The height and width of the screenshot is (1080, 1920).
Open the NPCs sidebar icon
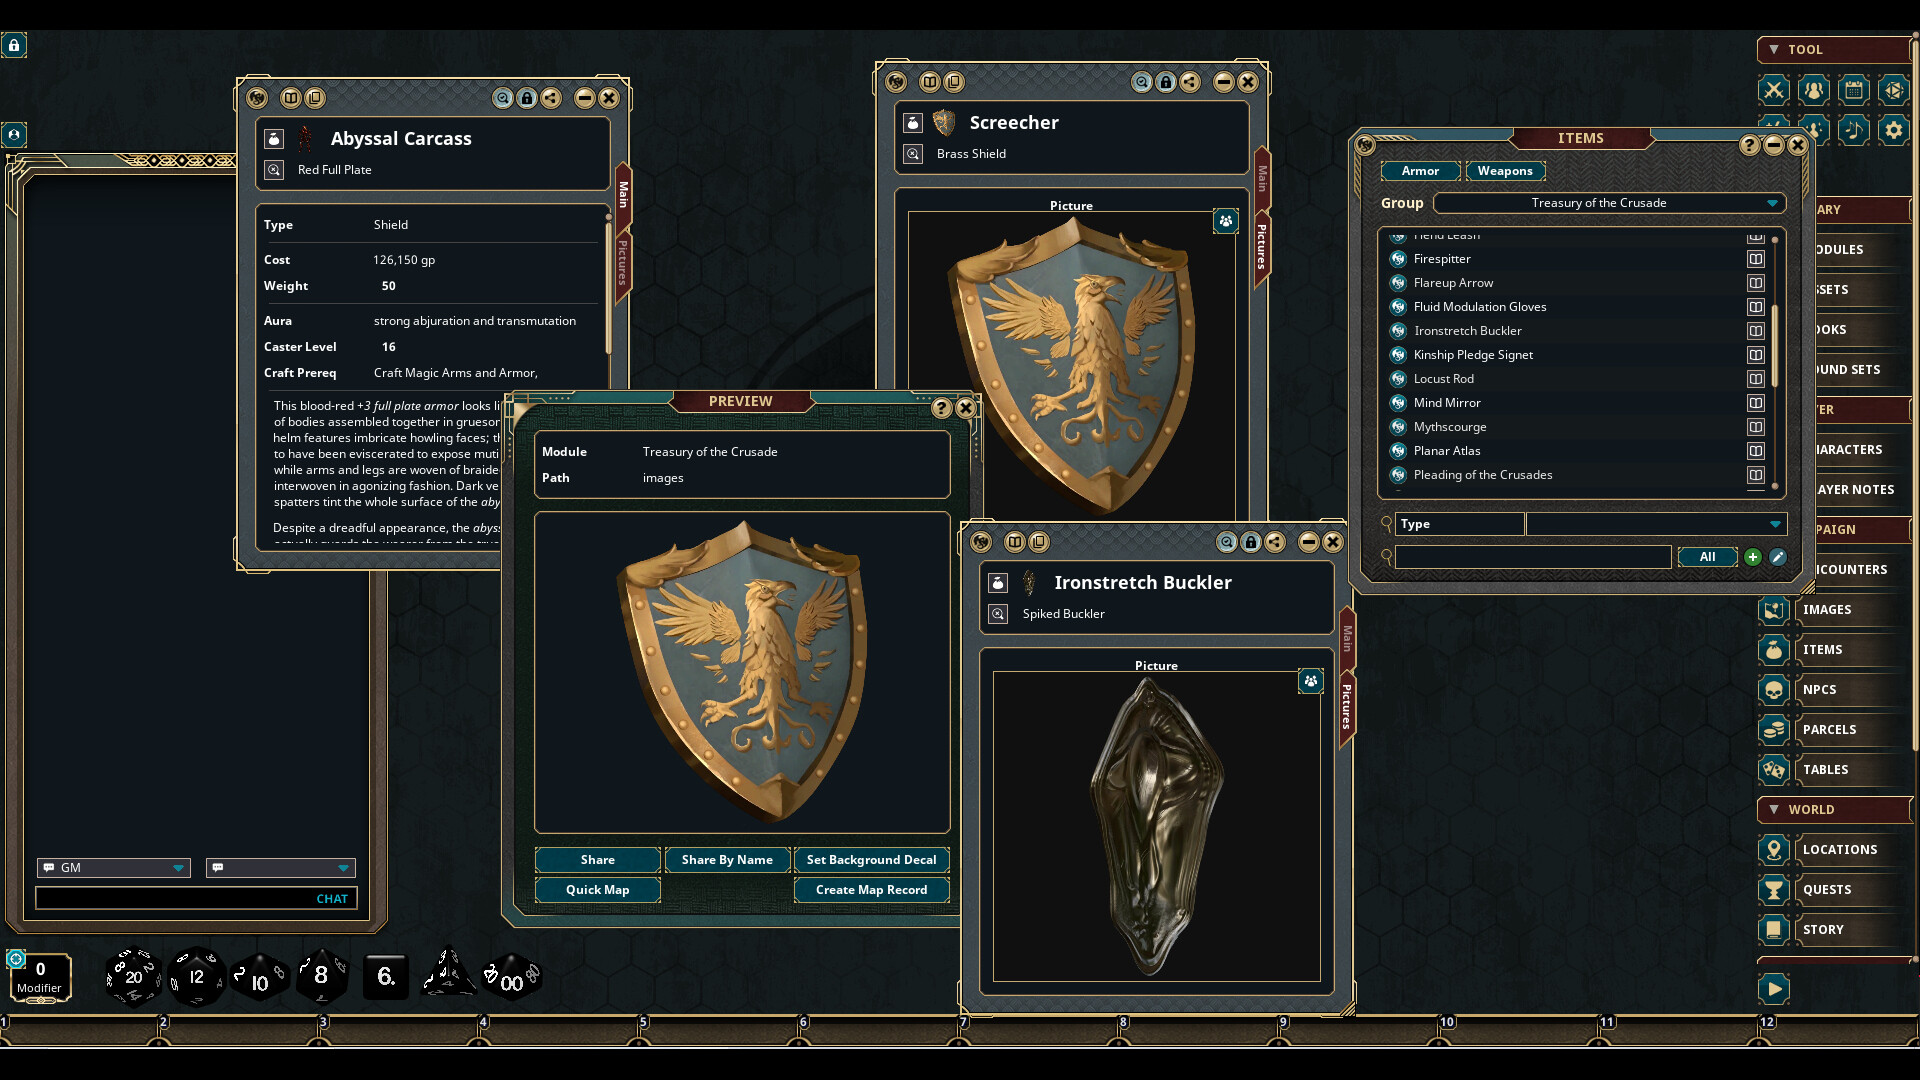click(x=1774, y=690)
